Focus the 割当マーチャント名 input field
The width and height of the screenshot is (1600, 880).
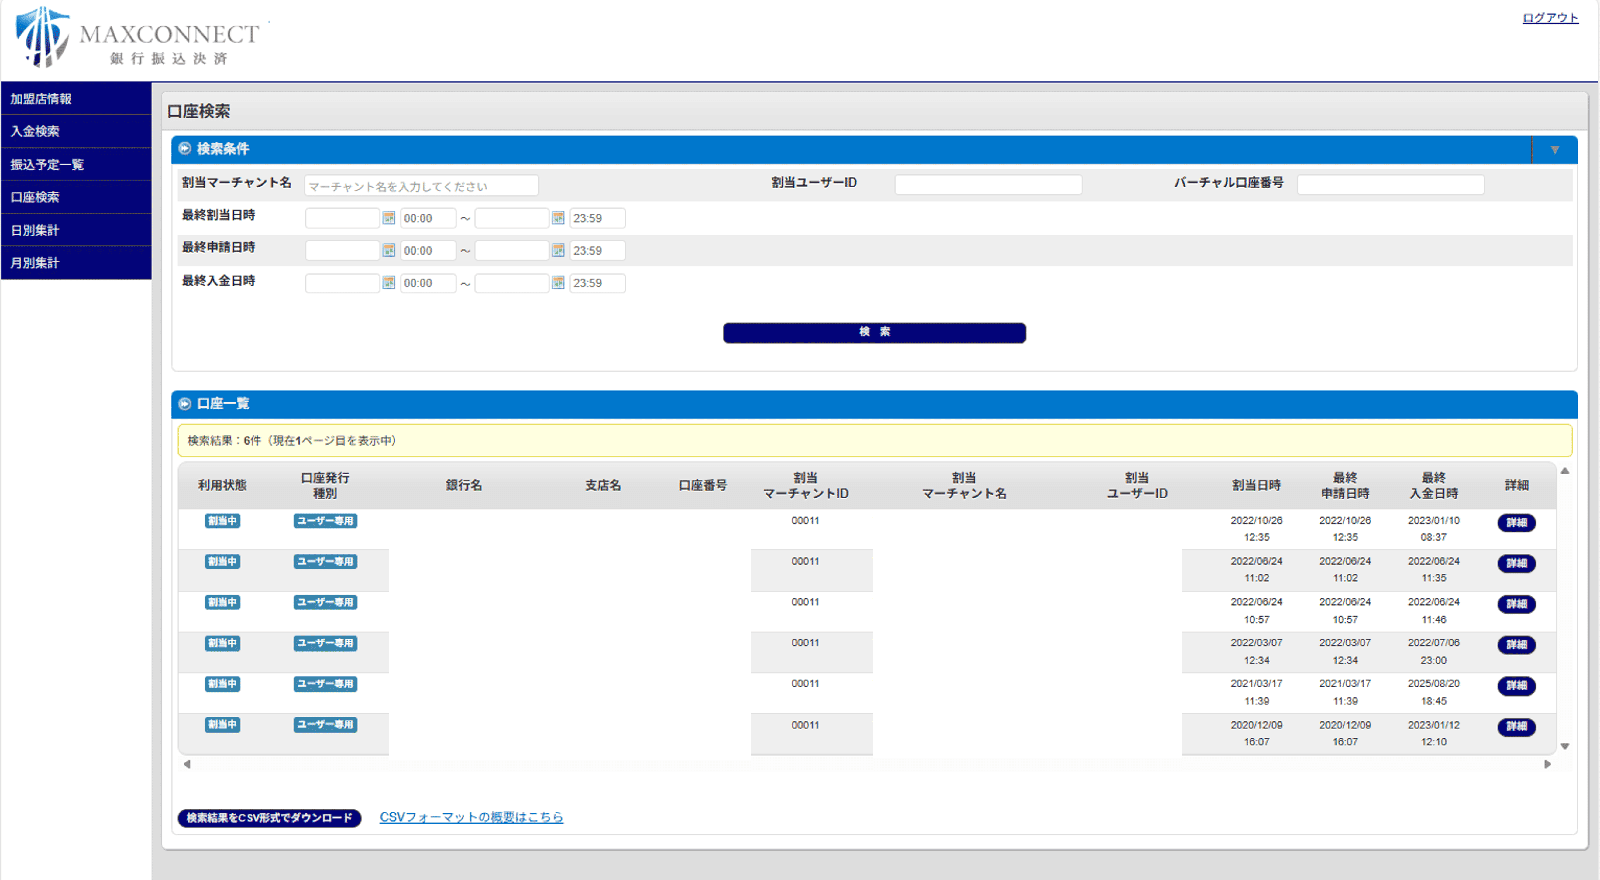pyautogui.click(x=421, y=186)
